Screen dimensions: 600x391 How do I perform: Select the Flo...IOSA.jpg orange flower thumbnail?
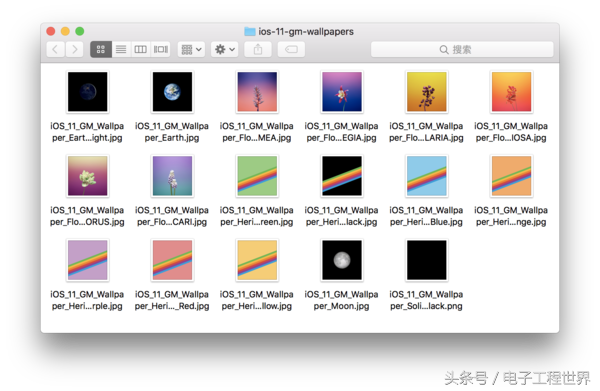click(x=512, y=92)
